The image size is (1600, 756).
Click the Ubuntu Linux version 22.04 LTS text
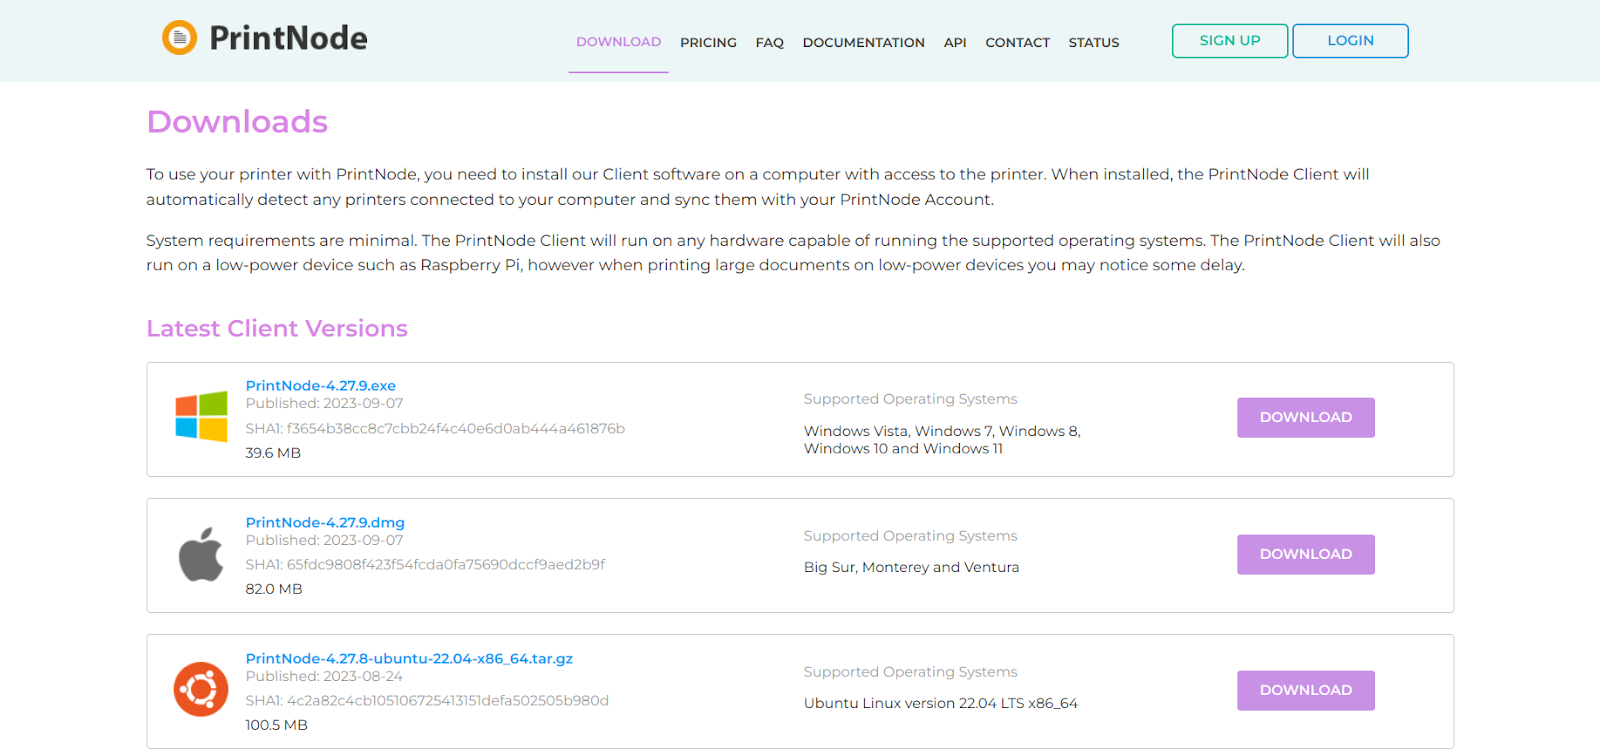tap(941, 704)
